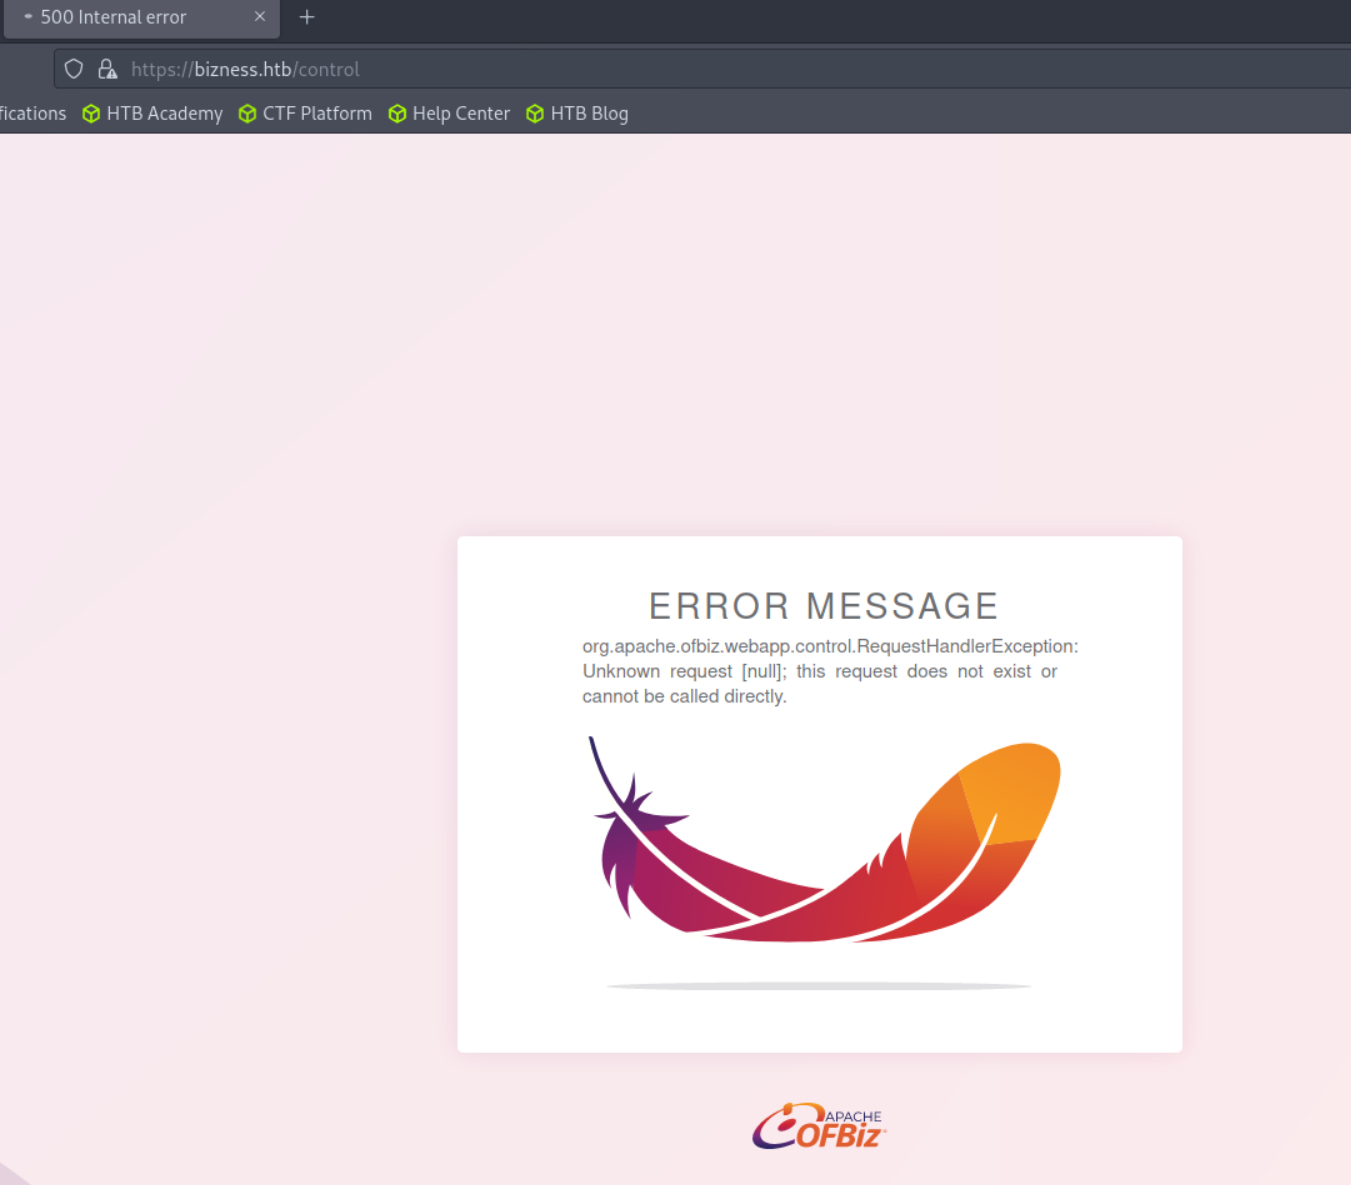The image size is (1351, 1185).
Task: Open the HTB Academy bookmark label
Action: [x=164, y=114]
